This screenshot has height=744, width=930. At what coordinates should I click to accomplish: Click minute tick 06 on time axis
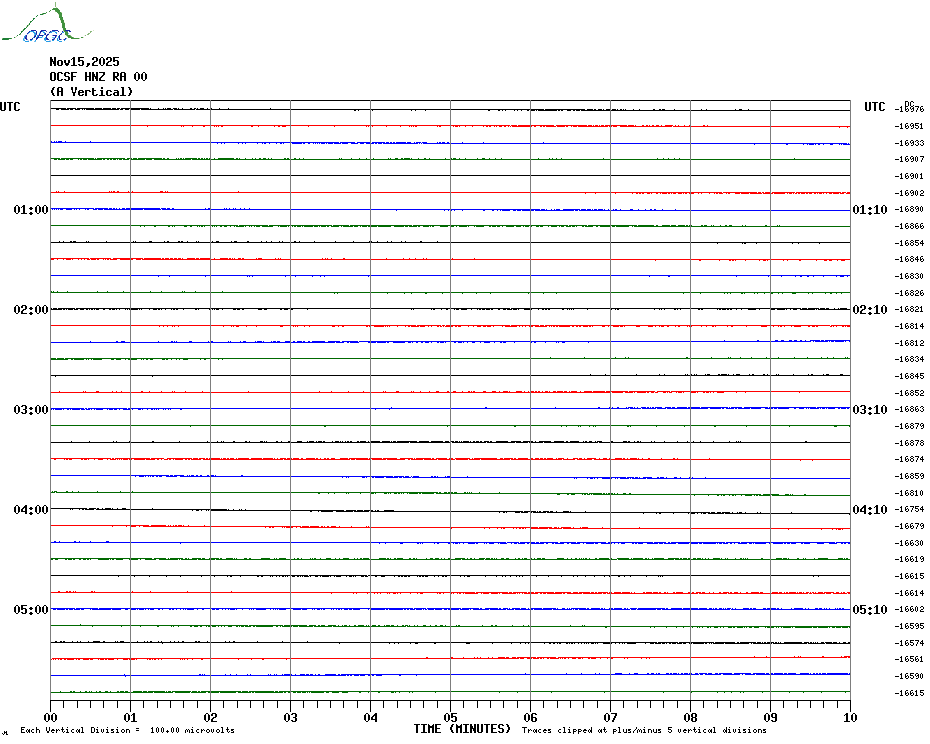531,717
